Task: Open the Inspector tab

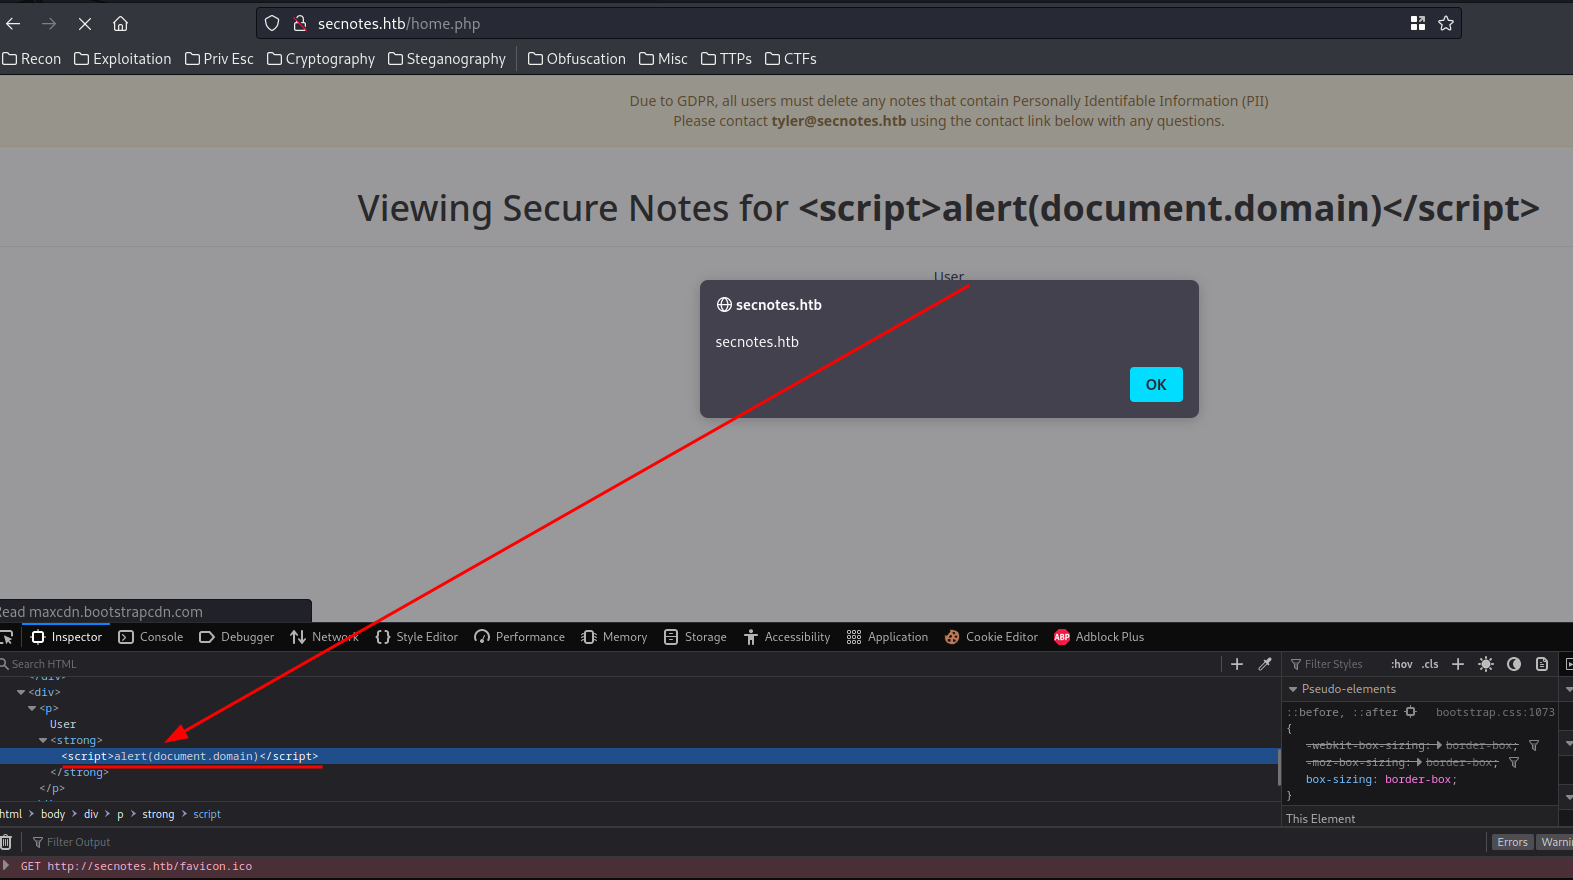Action: (66, 637)
